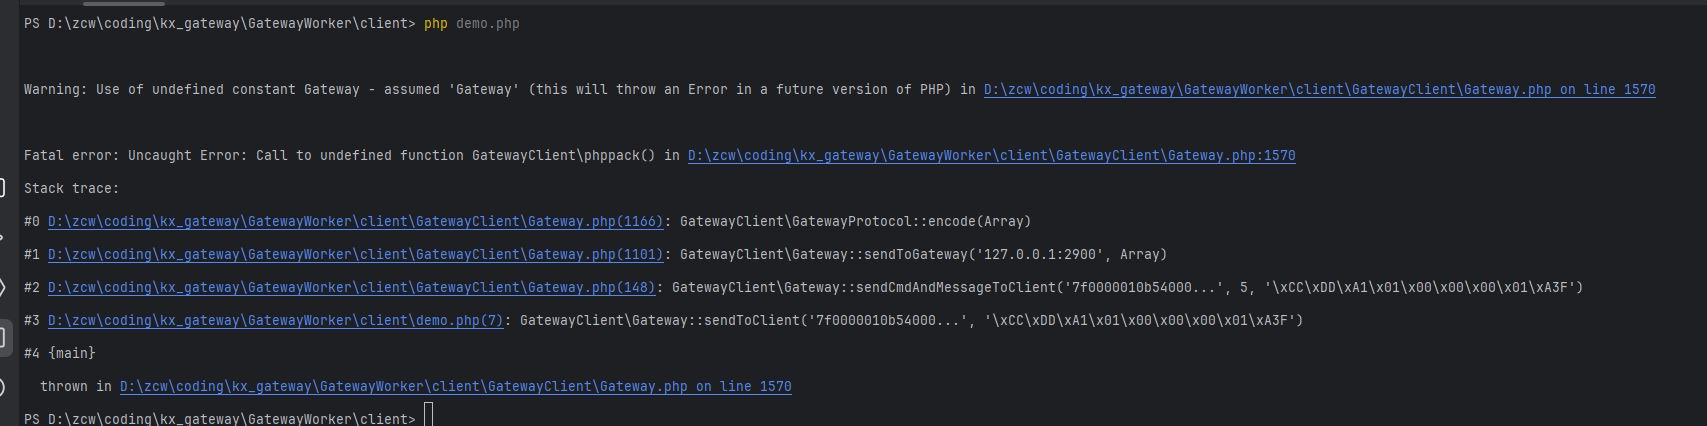Focus the terminal cursor at the last prompt
This screenshot has width=1707, height=426.
click(x=428, y=417)
